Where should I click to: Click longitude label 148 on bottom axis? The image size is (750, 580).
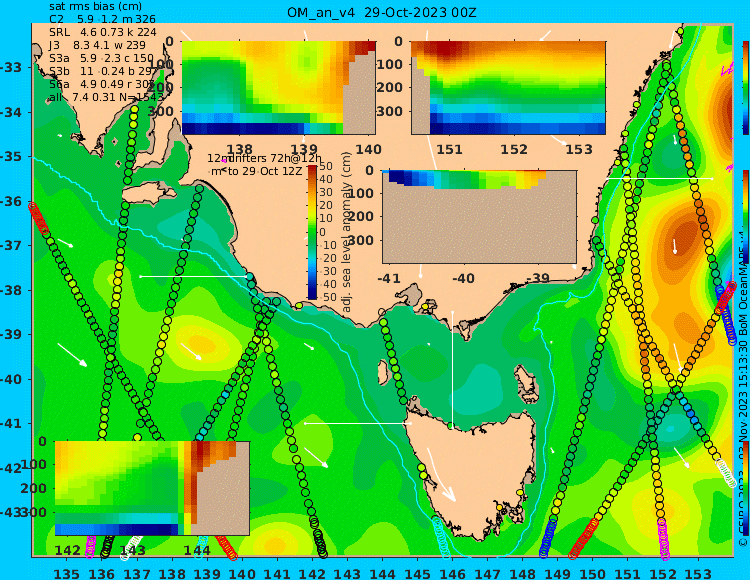pyautogui.click(x=522, y=574)
